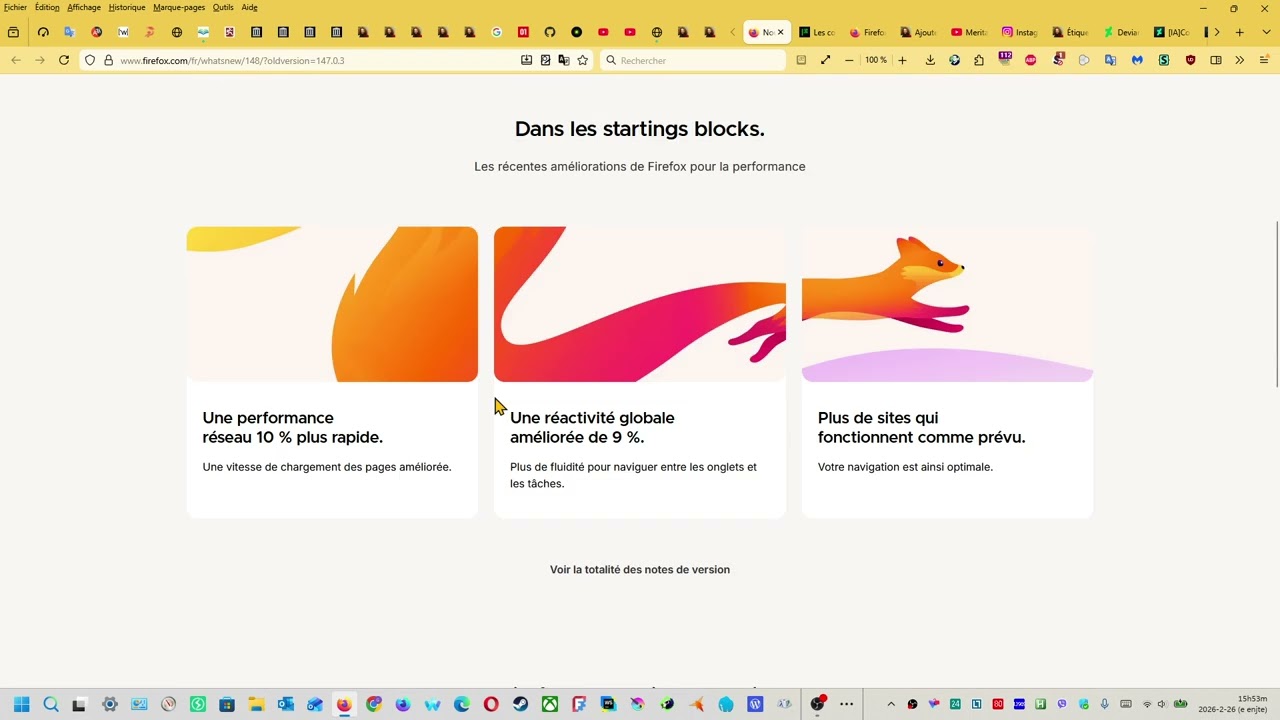Click the heading Une réactivité globale améliorée de 9 %.

pyautogui.click(x=592, y=427)
